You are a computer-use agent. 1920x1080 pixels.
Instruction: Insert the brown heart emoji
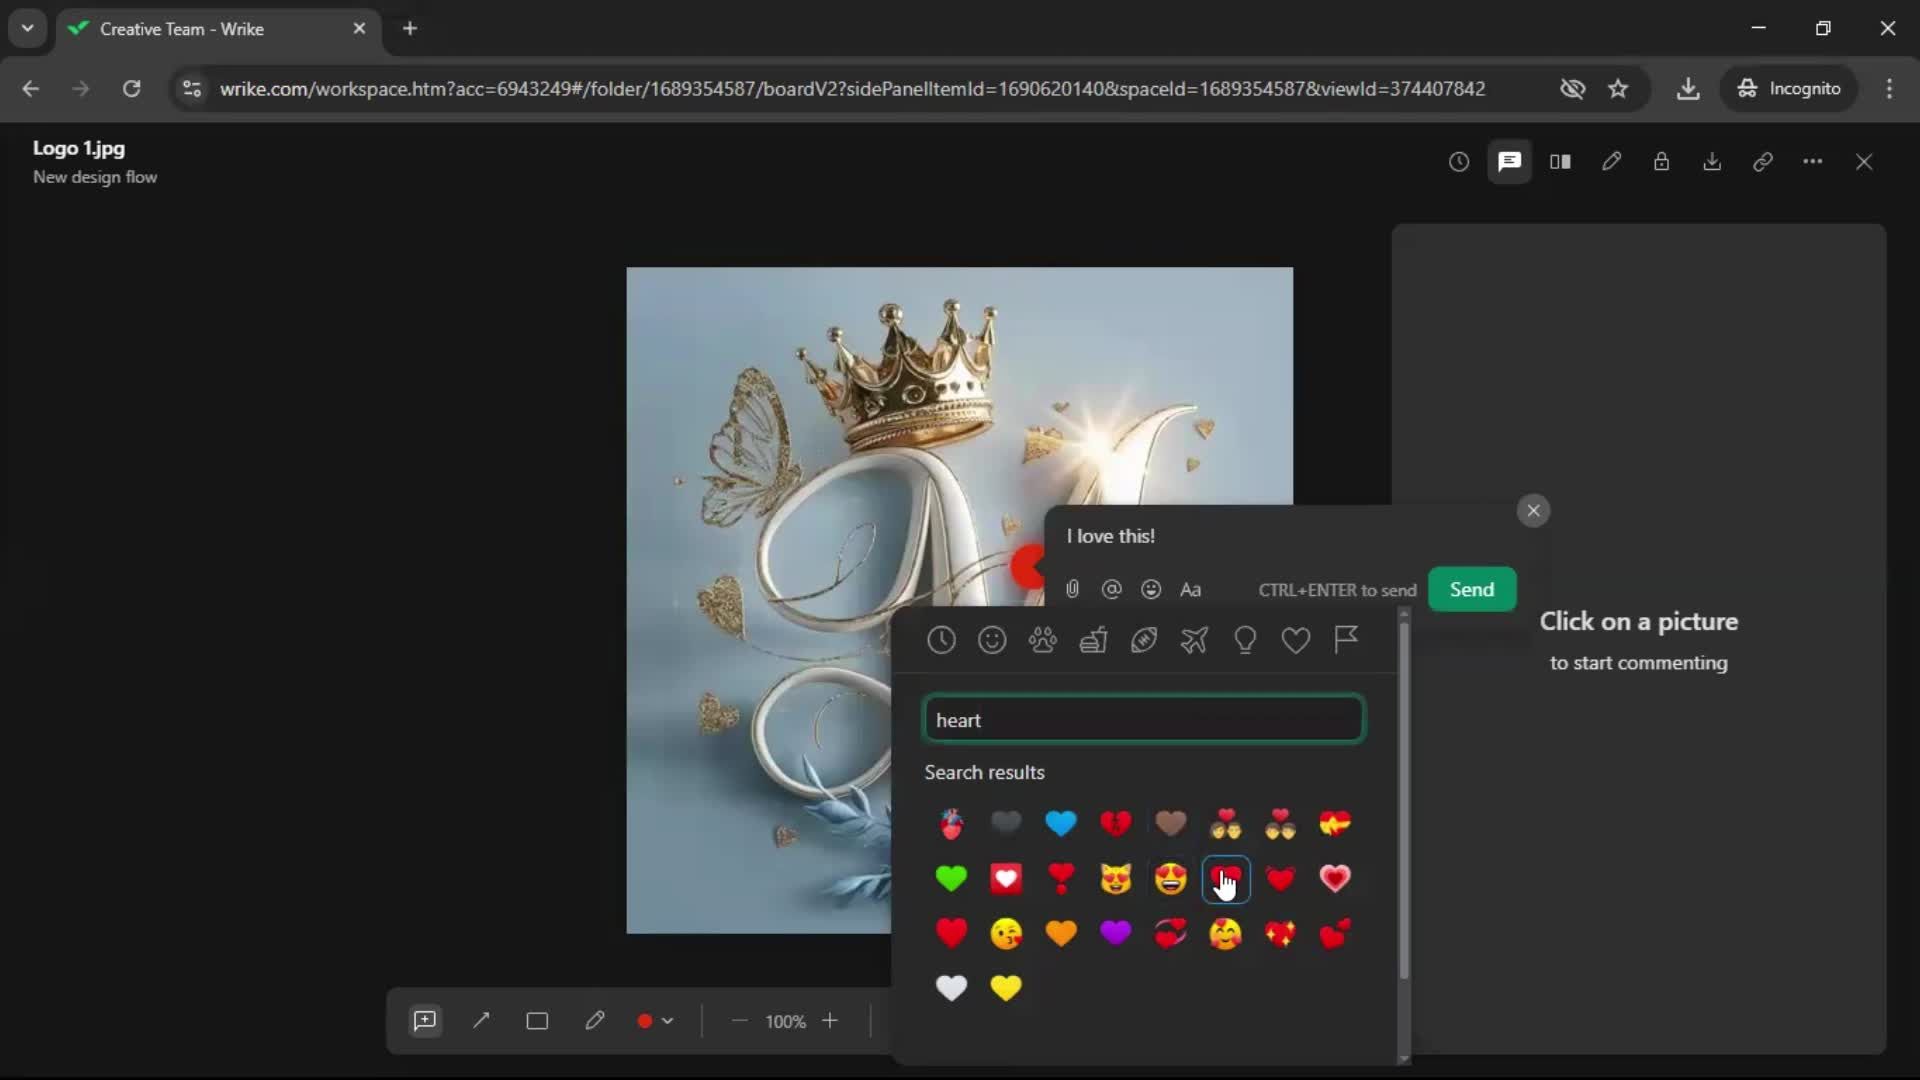[1171, 824]
